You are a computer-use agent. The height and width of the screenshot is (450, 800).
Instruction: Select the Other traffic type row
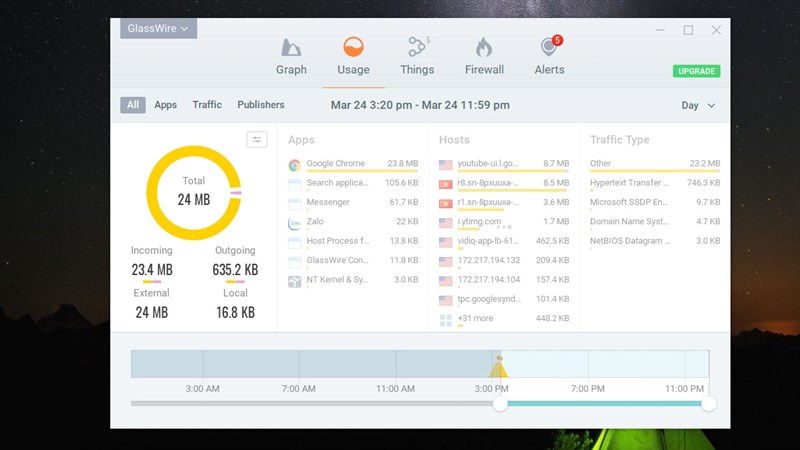tap(655, 164)
